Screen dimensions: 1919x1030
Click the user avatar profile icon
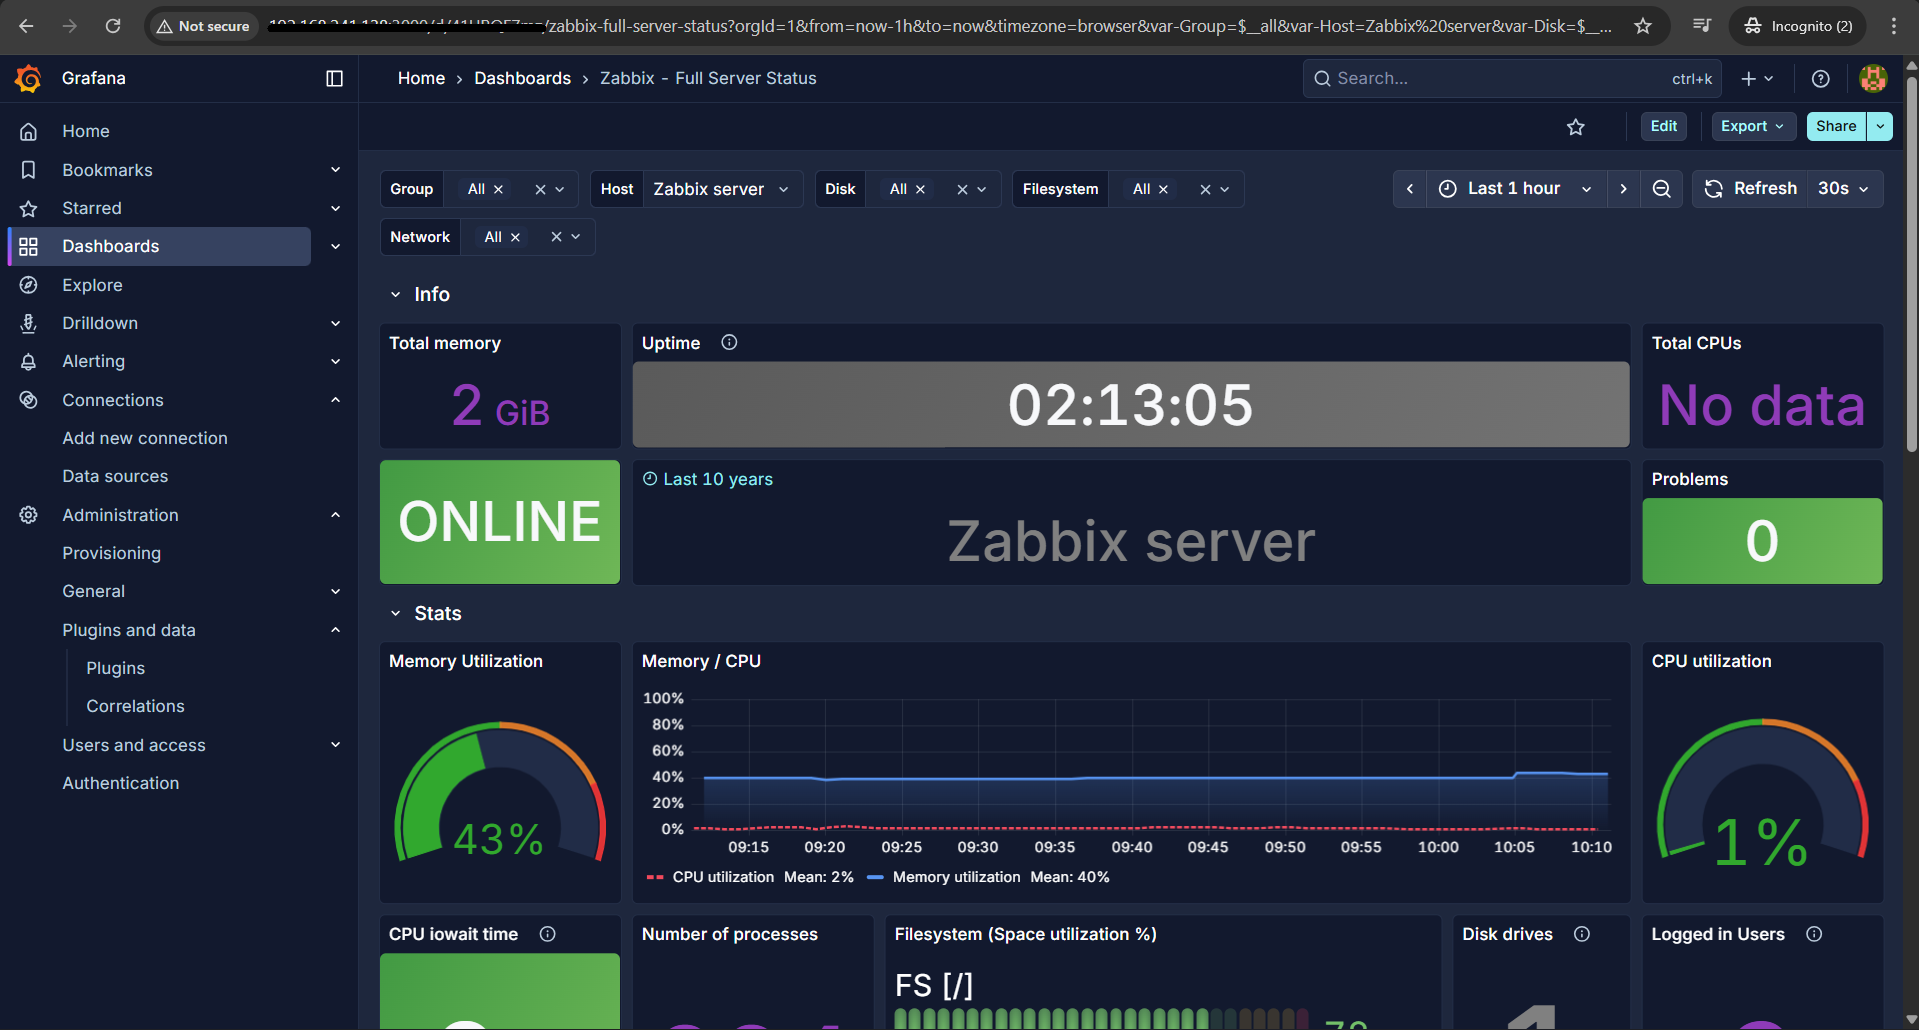[1872, 78]
